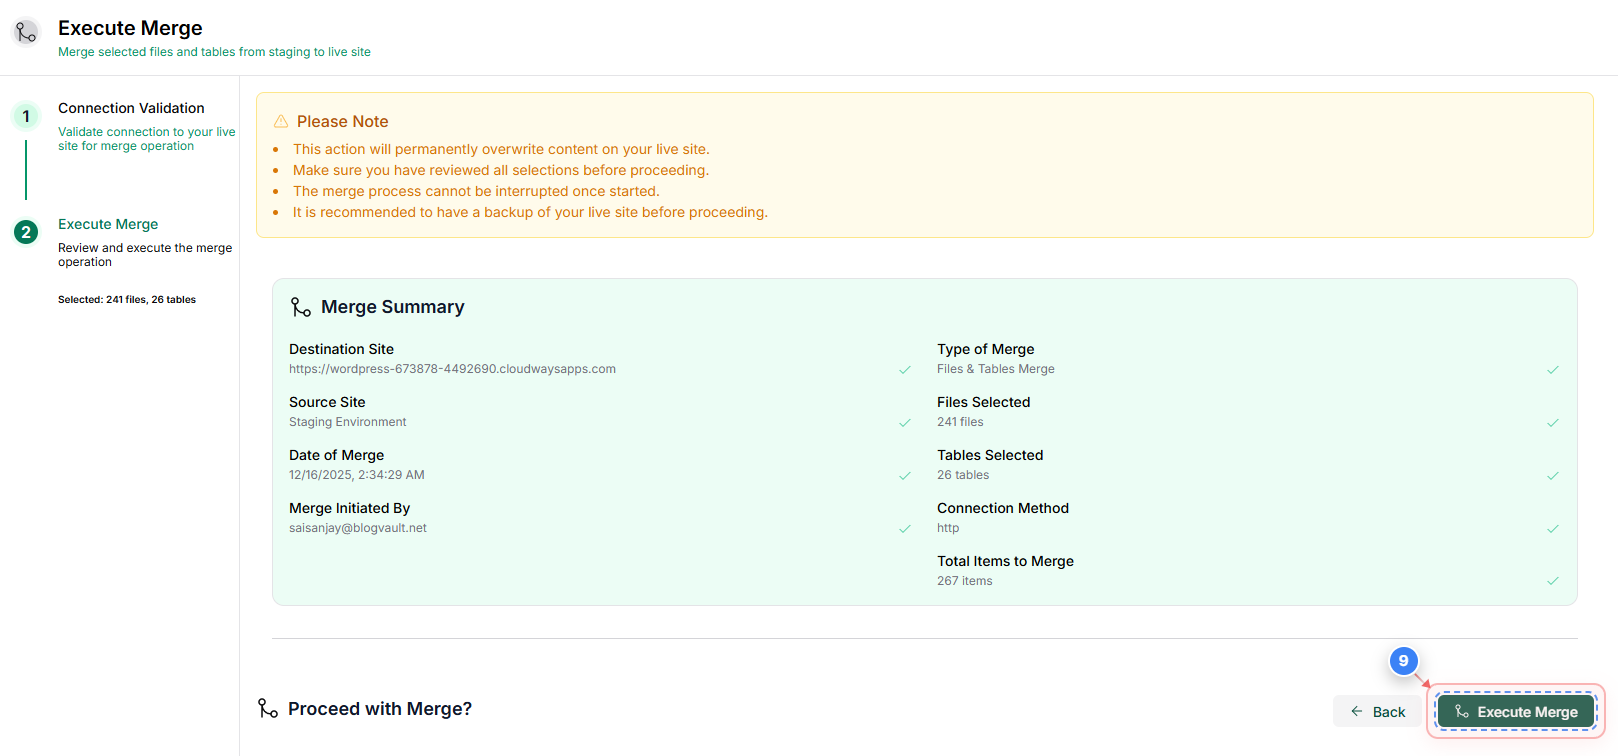Click 'Validate connection to your live site' description
This screenshot has width=1618, height=756.
[147, 139]
